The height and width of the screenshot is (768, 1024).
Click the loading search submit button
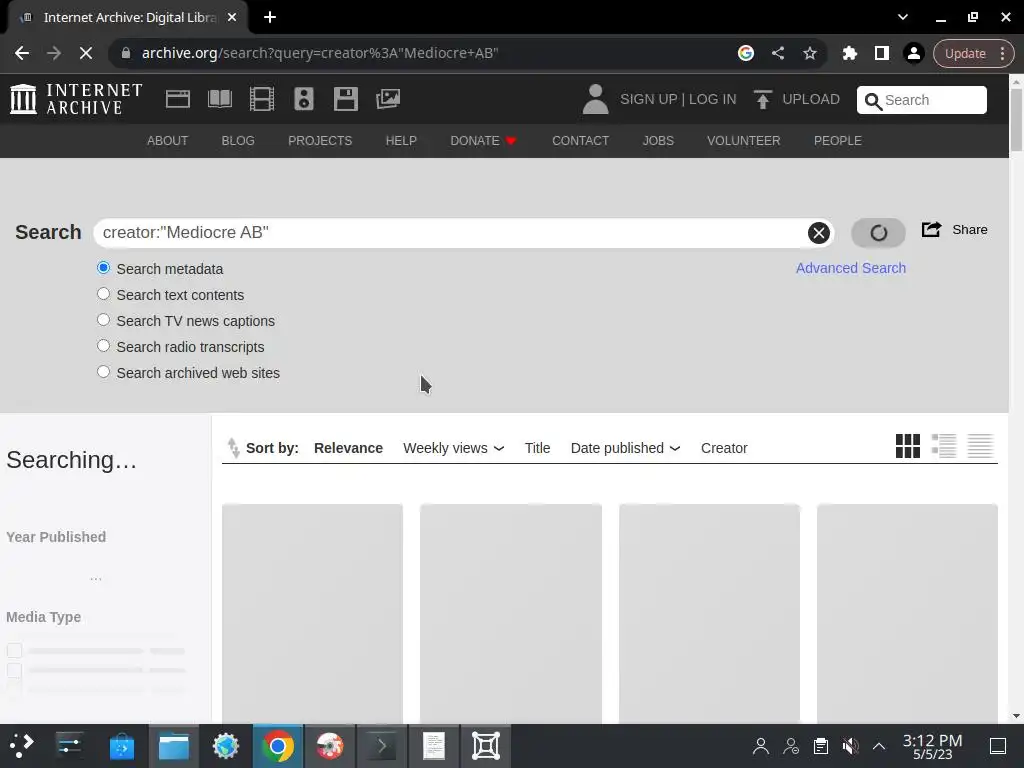pos(878,233)
